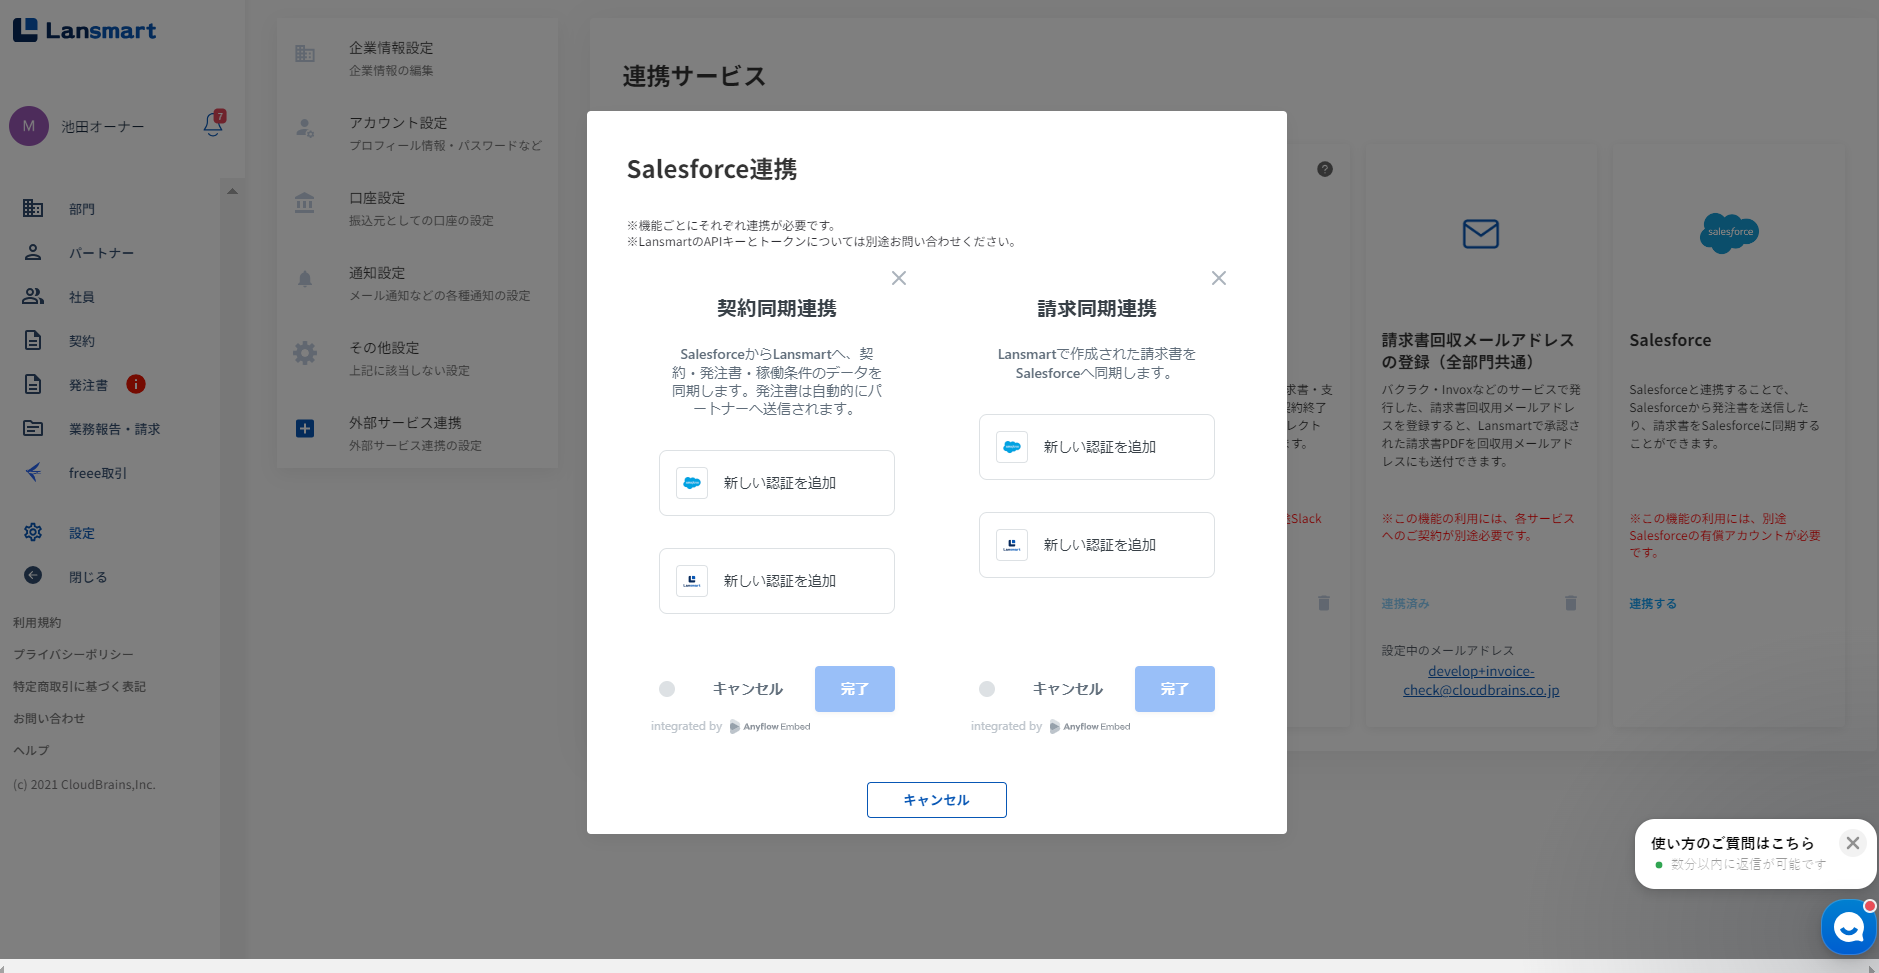Select the 設定 gear icon in sidebar
This screenshot has height=973, width=1879.
click(x=33, y=532)
